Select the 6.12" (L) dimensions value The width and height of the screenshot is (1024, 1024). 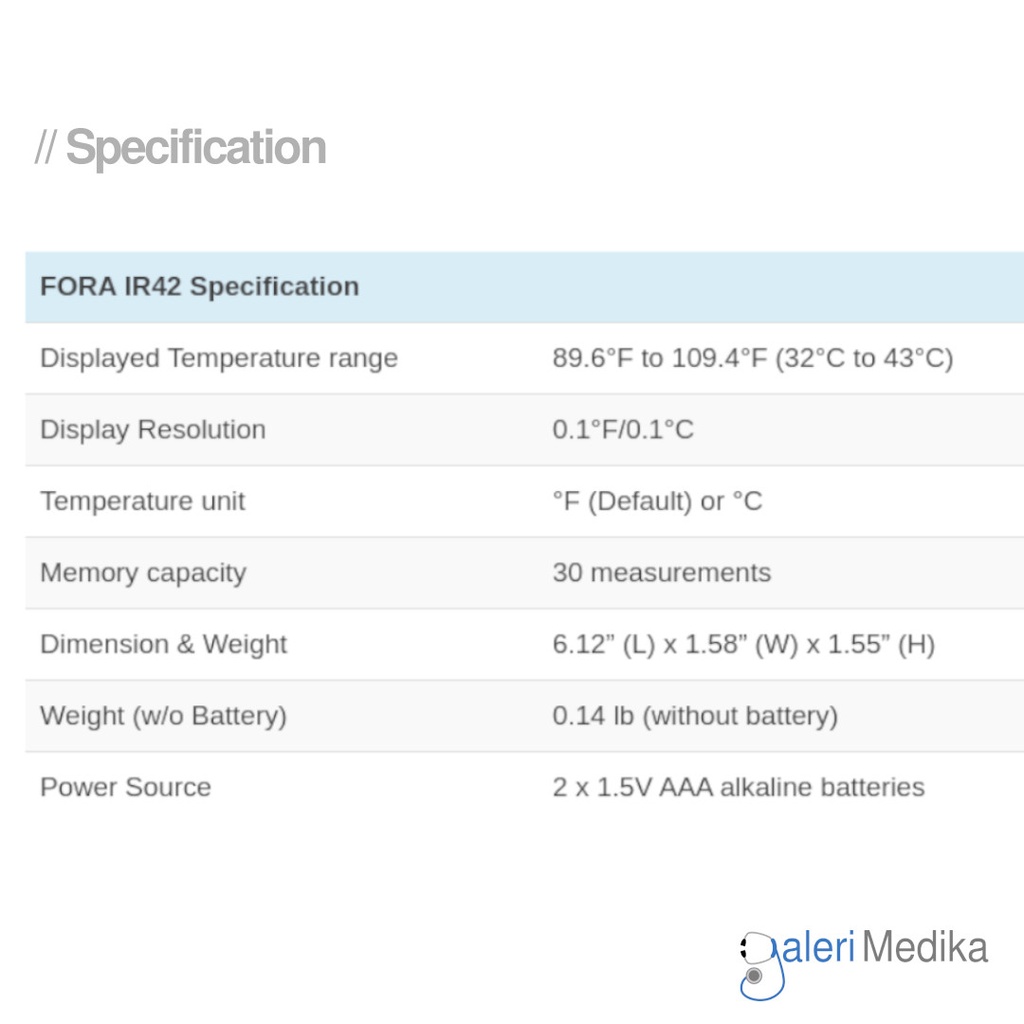pos(743,645)
